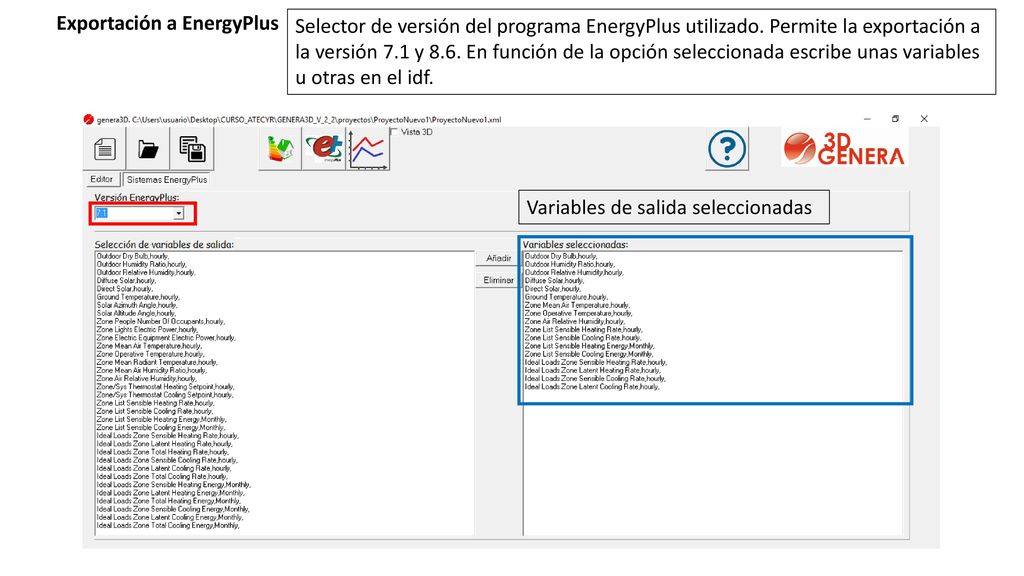Select Ideal Loads Zone Total Cooling Rate,hourly

[163, 477]
